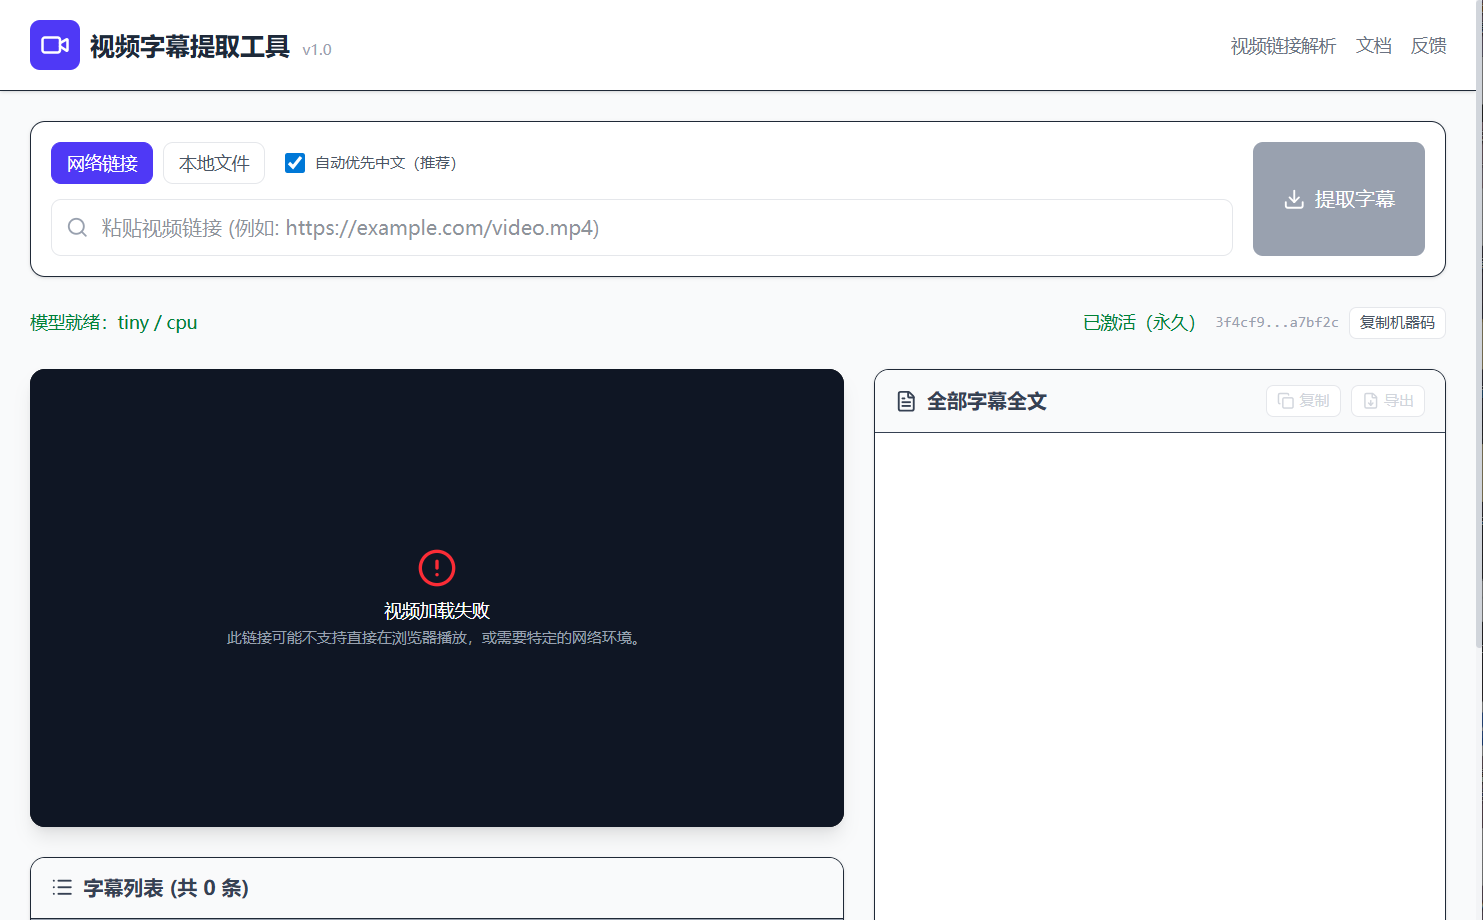This screenshot has height=920, width=1483.
Task: Switch to the 网络链接 tab
Action: [102, 163]
